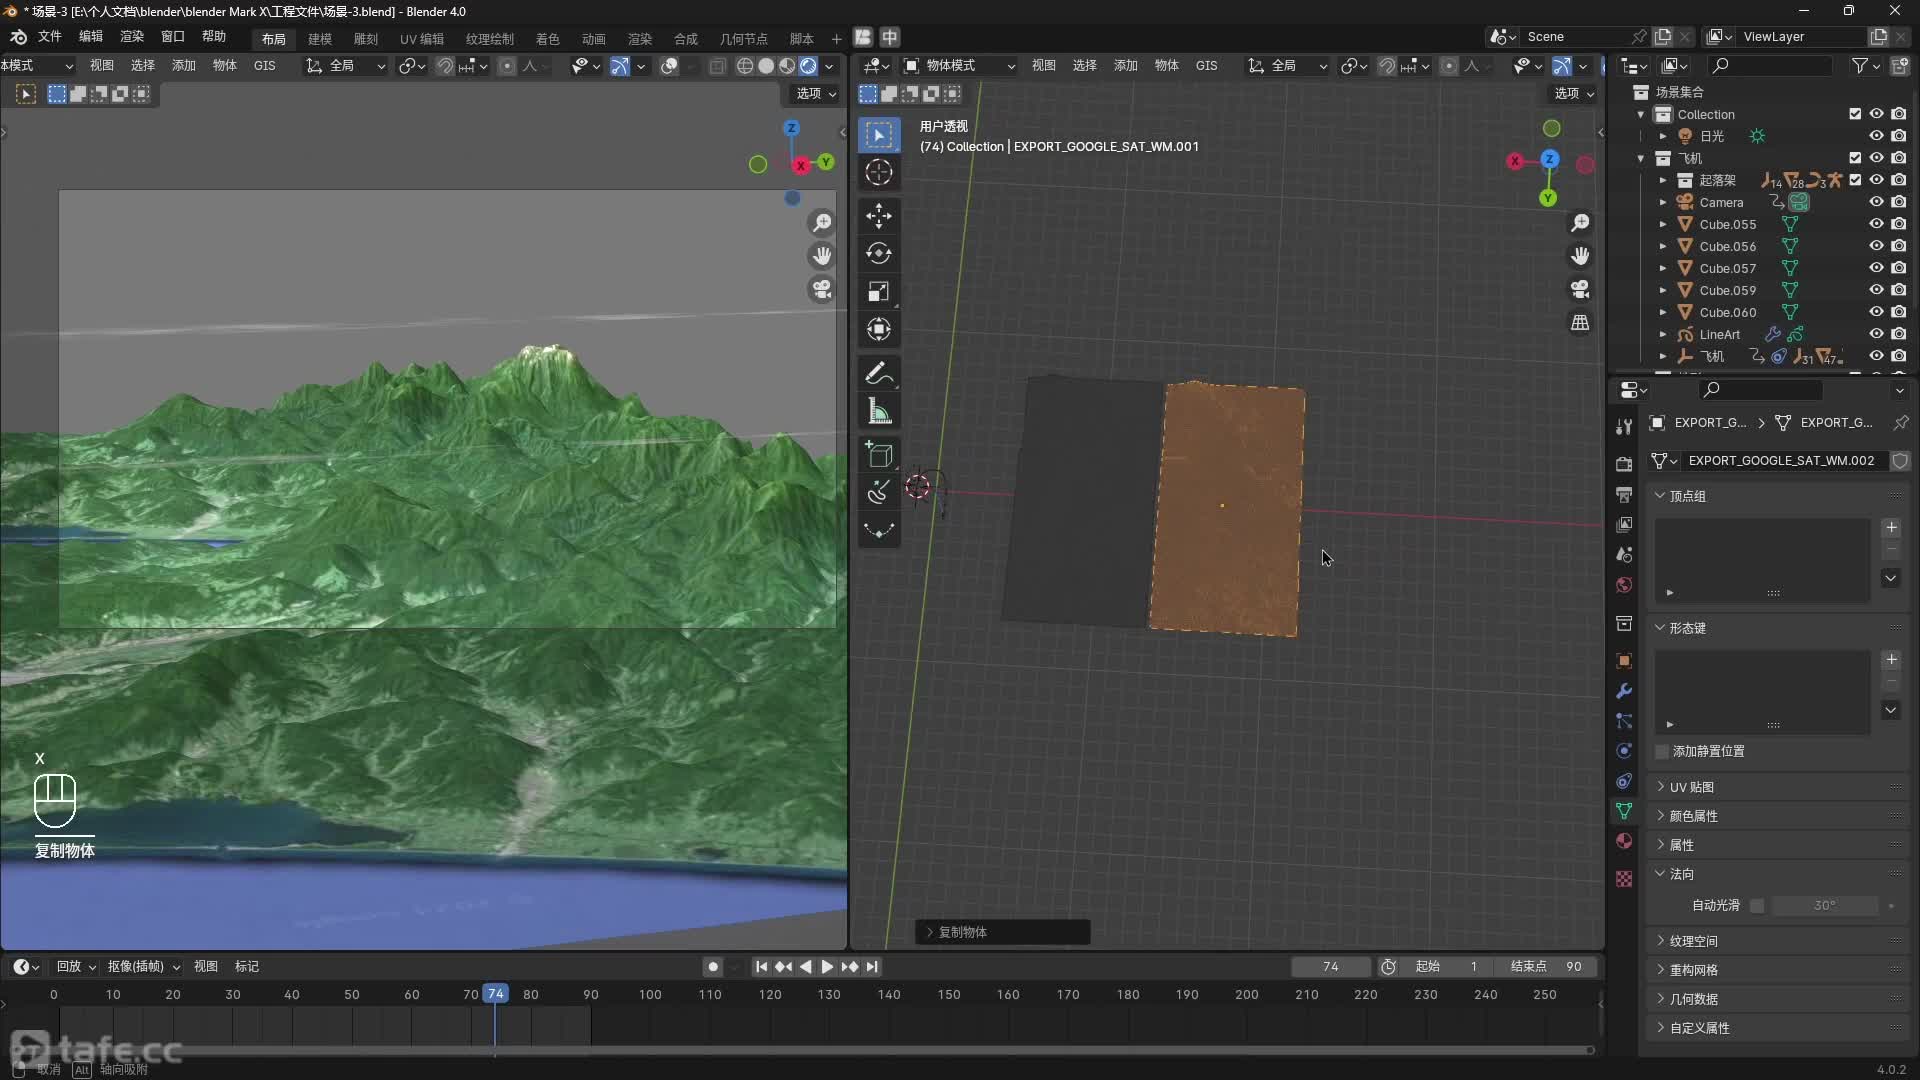
Task: Click zoom icon in right viewport
Action: point(1580,223)
